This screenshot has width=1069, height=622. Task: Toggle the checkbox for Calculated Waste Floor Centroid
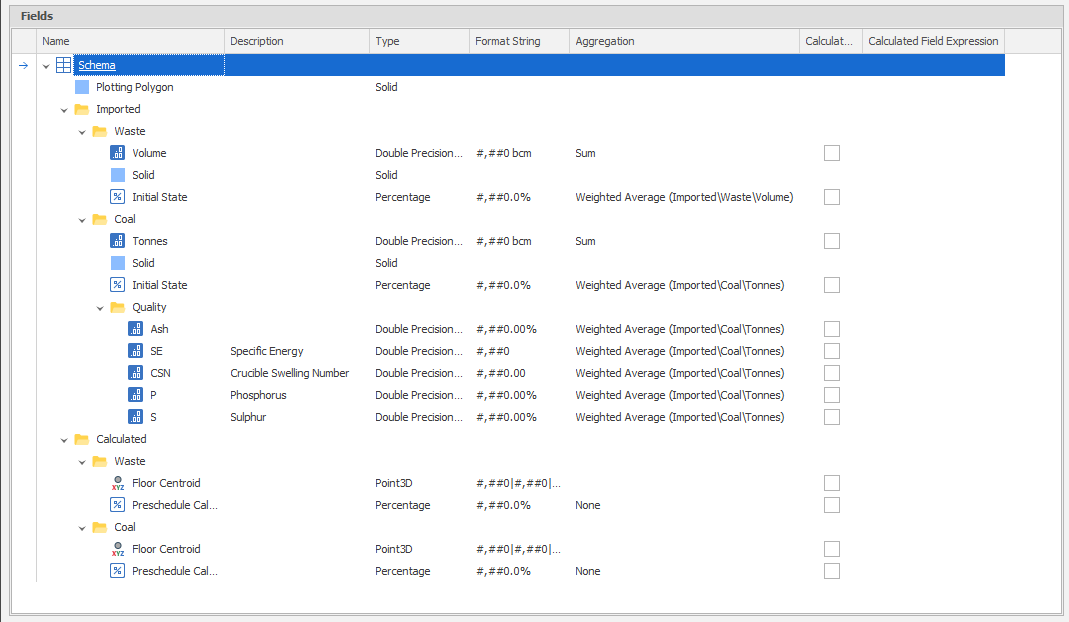click(832, 483)
